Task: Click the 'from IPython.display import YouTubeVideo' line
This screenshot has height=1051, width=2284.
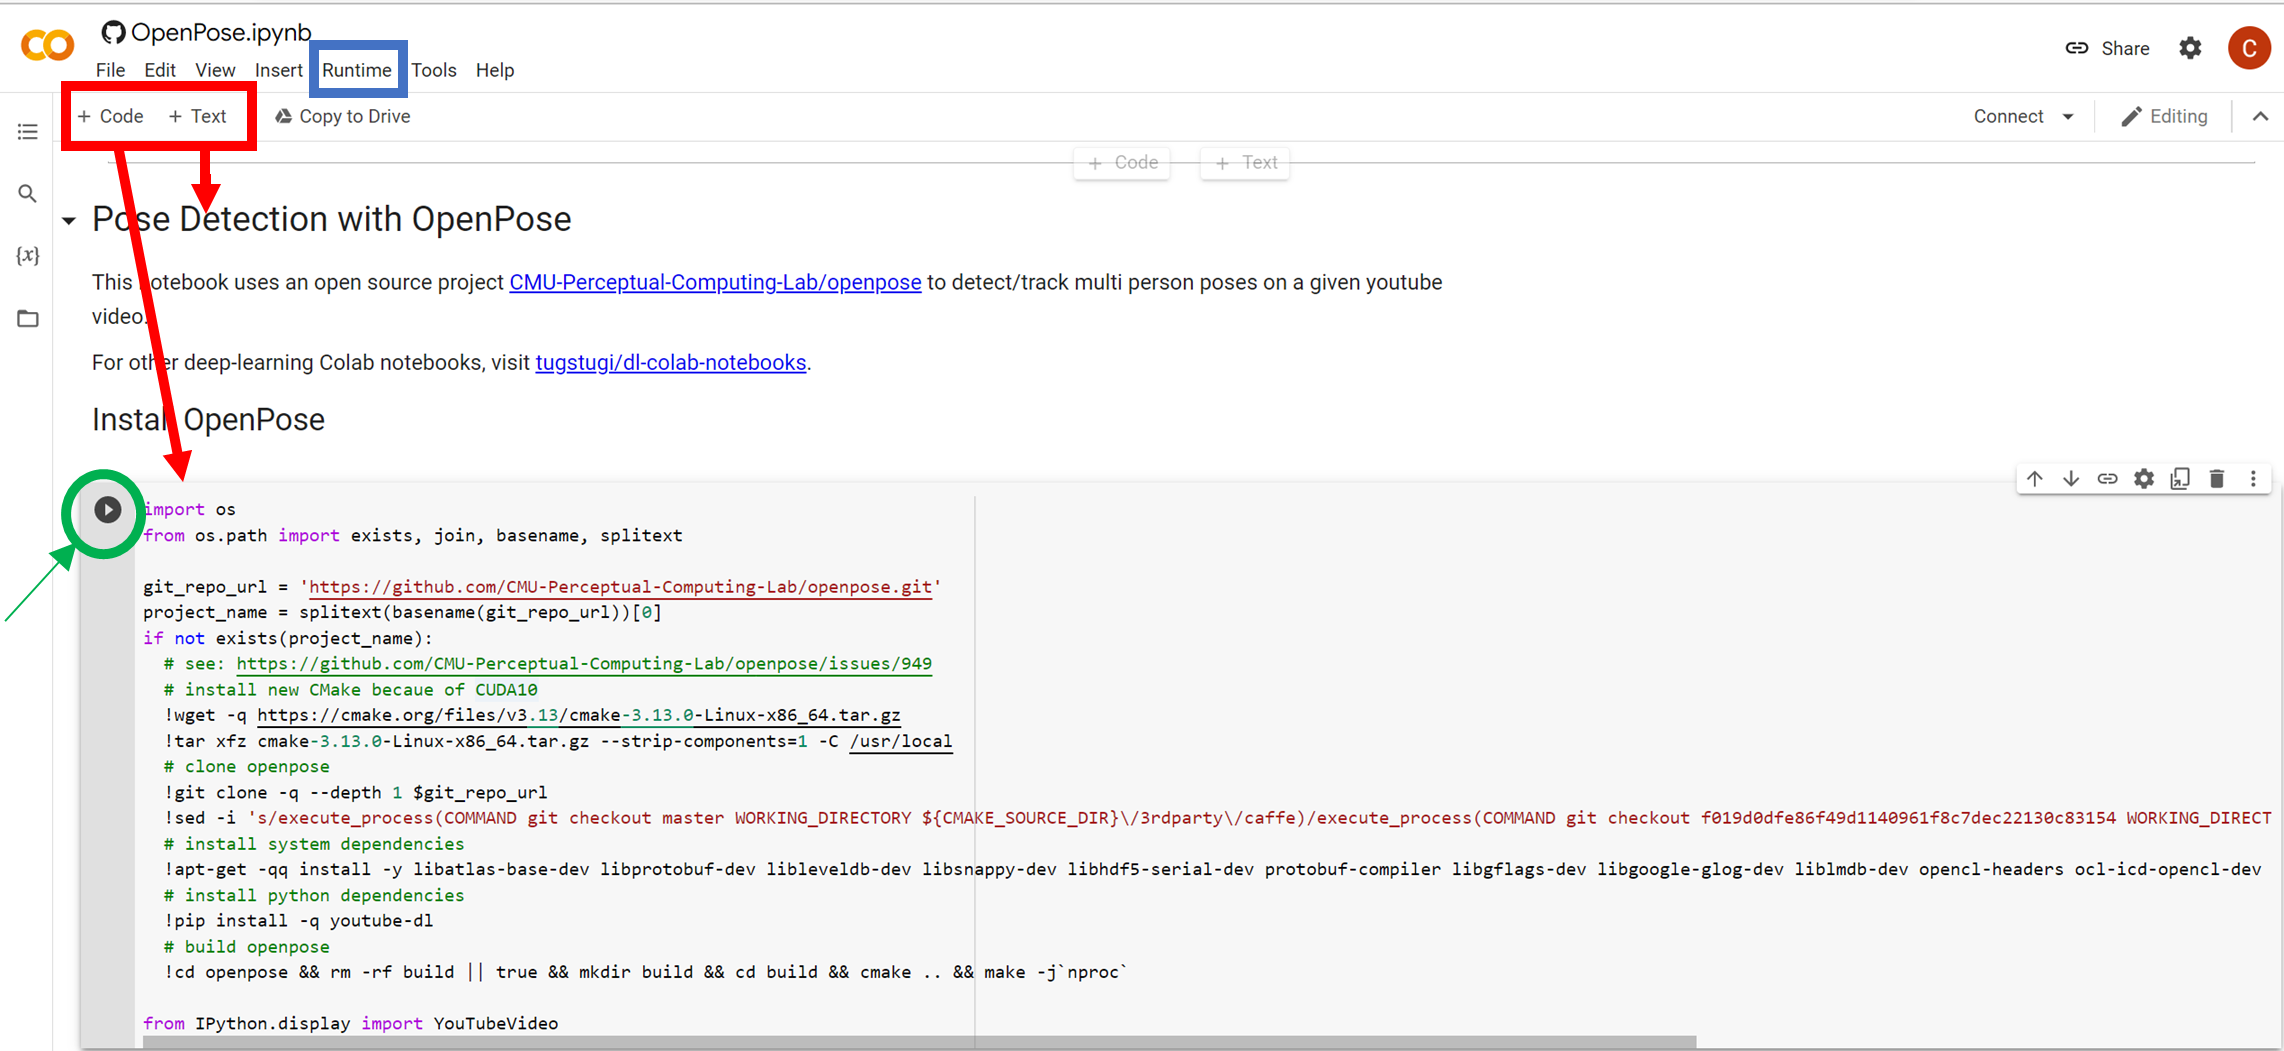Action: [351, 1023]
